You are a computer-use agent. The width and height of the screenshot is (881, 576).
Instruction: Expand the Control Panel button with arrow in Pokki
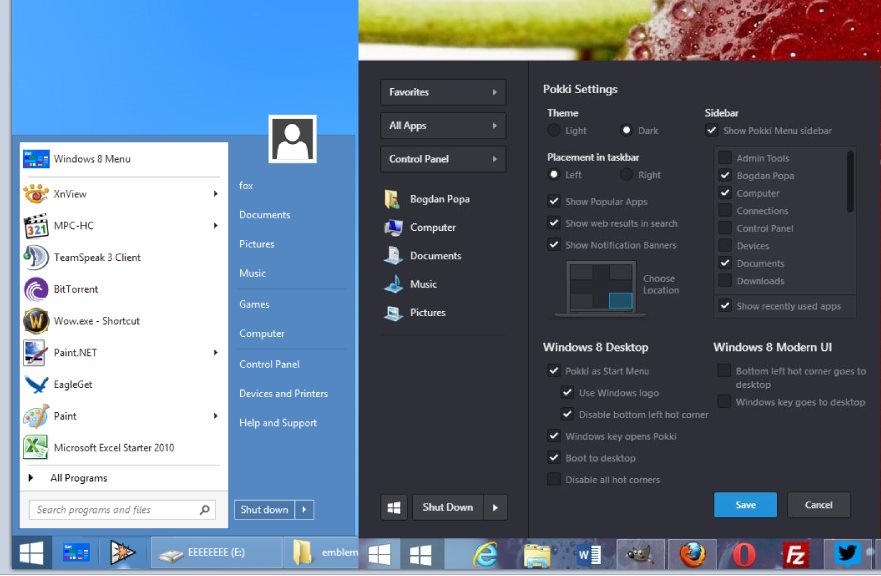tap(443, 159)
